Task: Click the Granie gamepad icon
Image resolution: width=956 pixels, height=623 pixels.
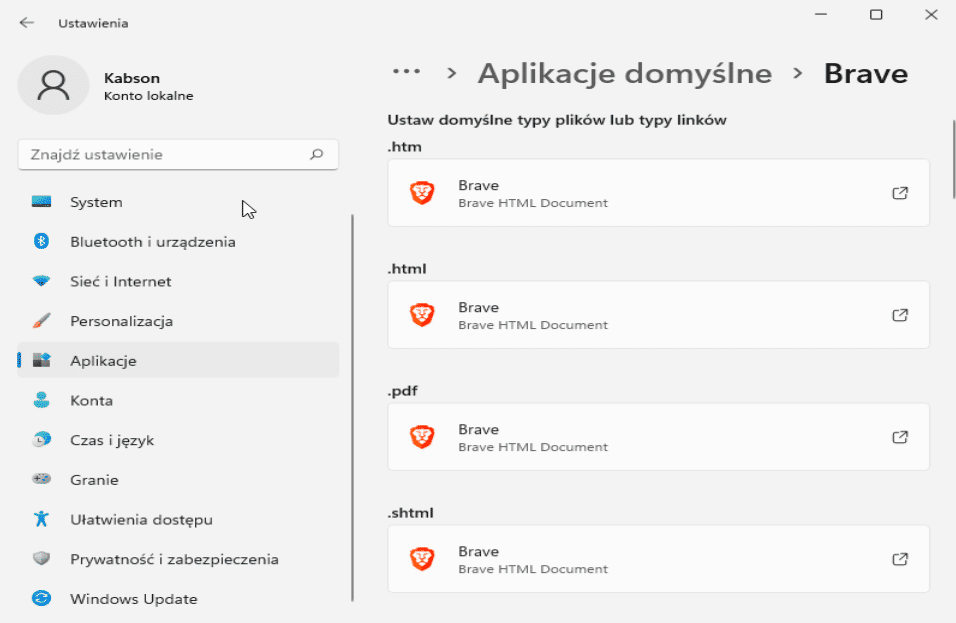Action: point(41,479)
